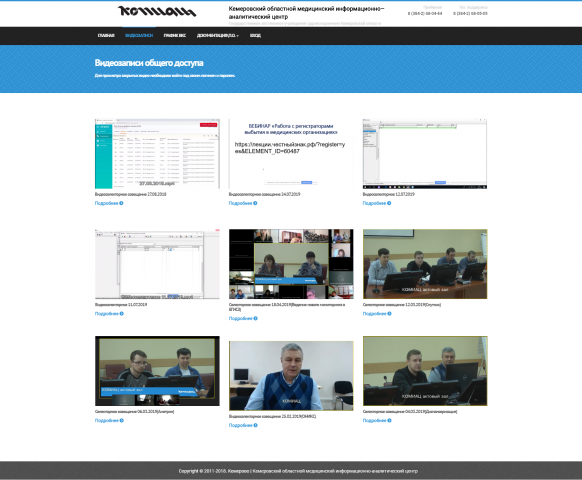The height and width of the screenshot is (480, 582).
Task: Open the multi-camera thumbnail for the 18.04.2019 meeting
Action: [x=291, y=264]
